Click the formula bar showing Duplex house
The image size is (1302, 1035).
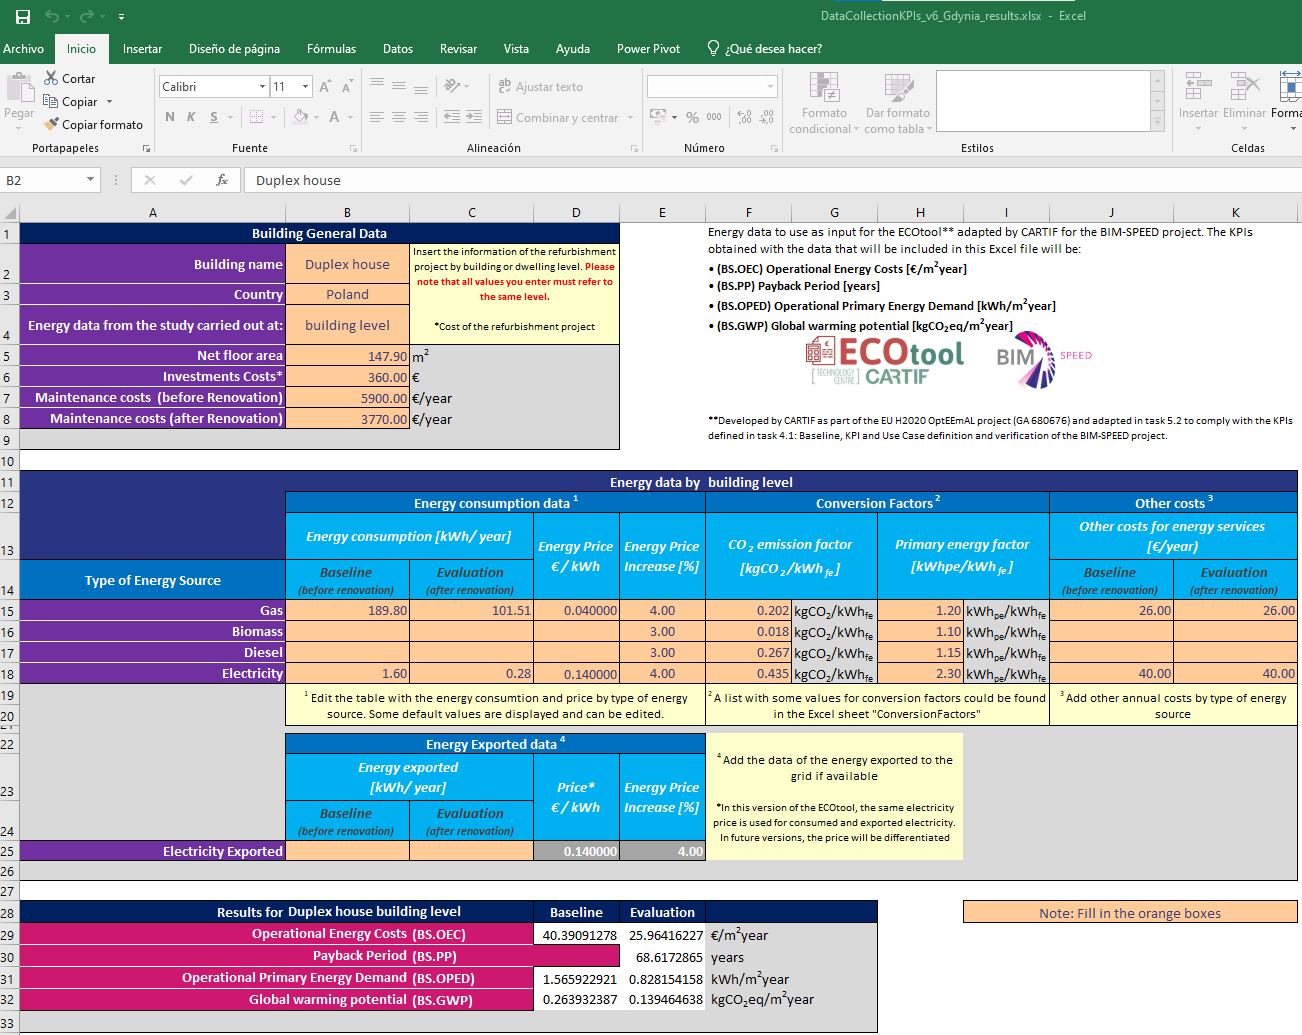[772, 180]
